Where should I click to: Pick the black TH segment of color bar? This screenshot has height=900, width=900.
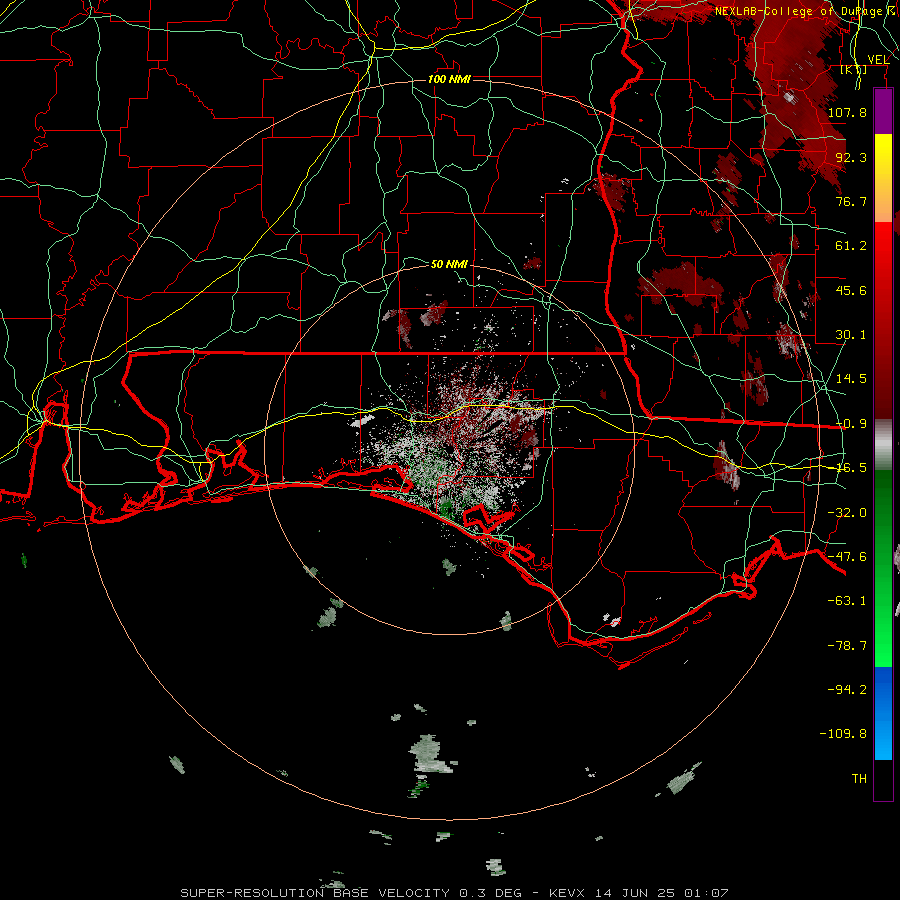click(x=883, y=779)
